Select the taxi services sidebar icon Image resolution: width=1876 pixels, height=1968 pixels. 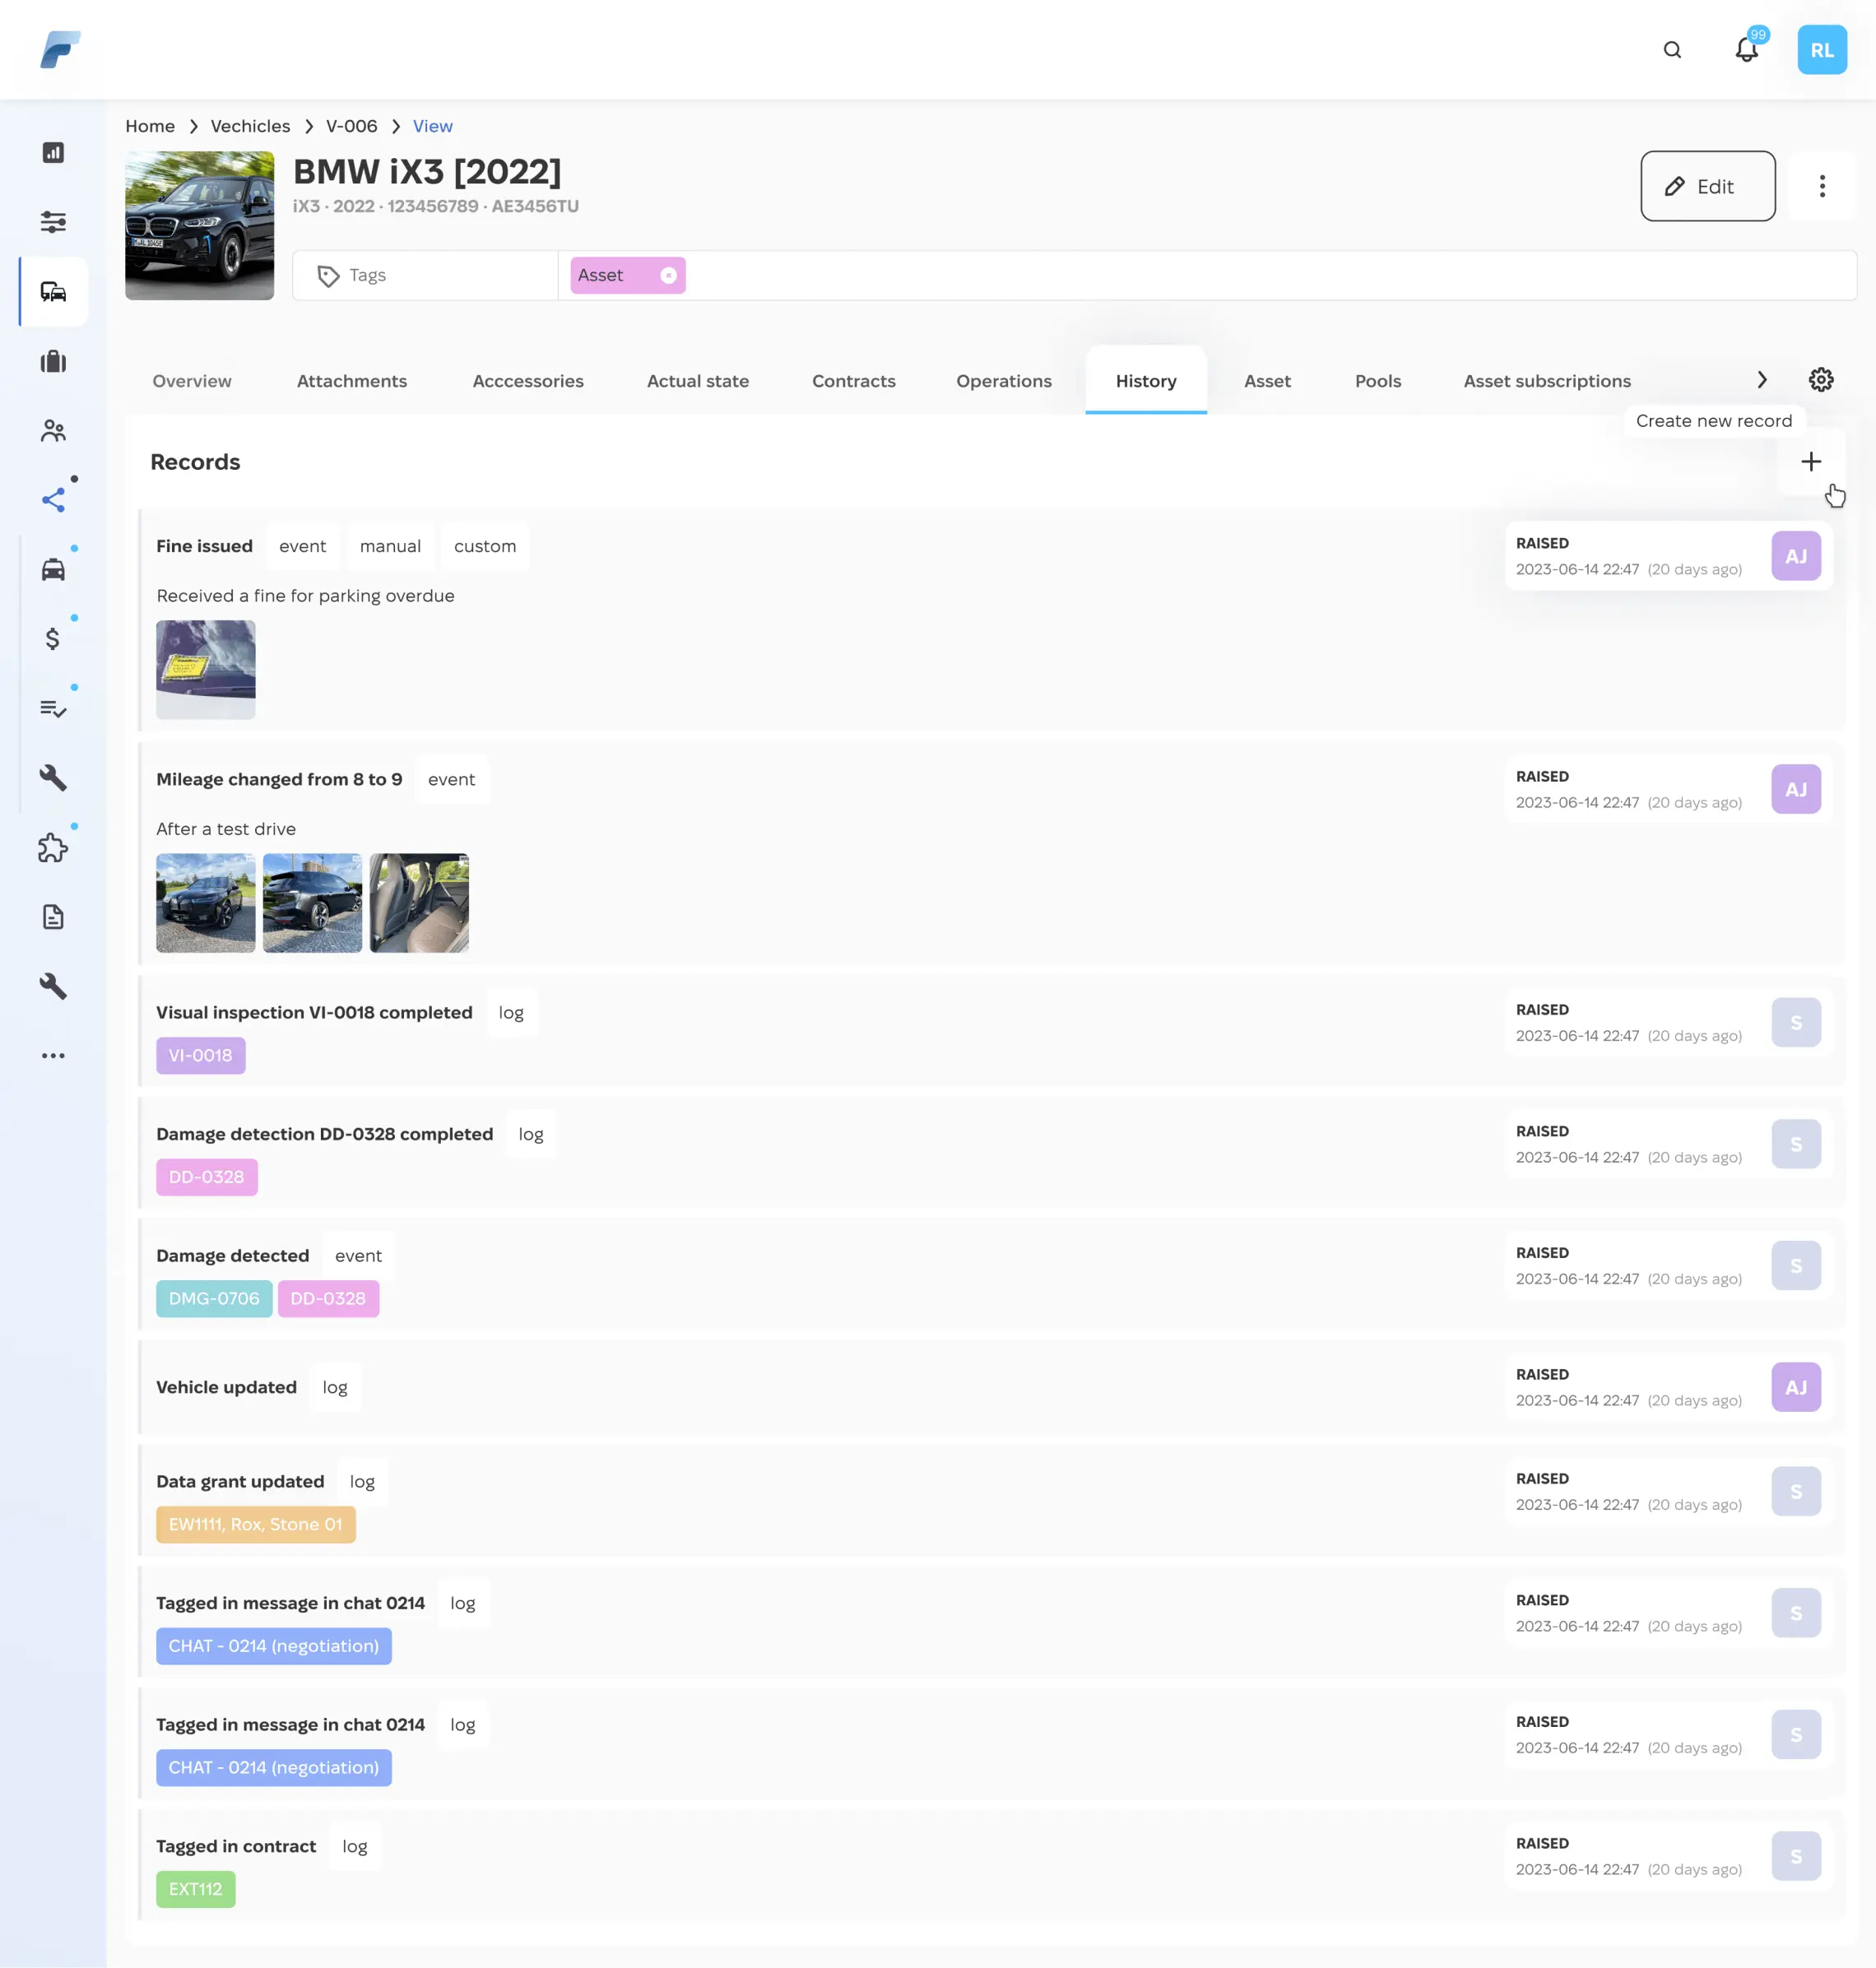click(x=53, y=569)
